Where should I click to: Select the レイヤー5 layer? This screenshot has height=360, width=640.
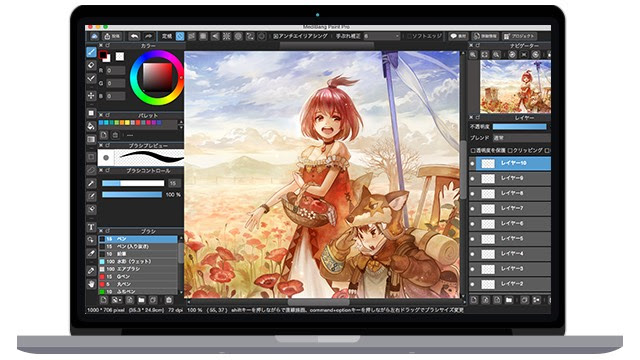point(509,239)
